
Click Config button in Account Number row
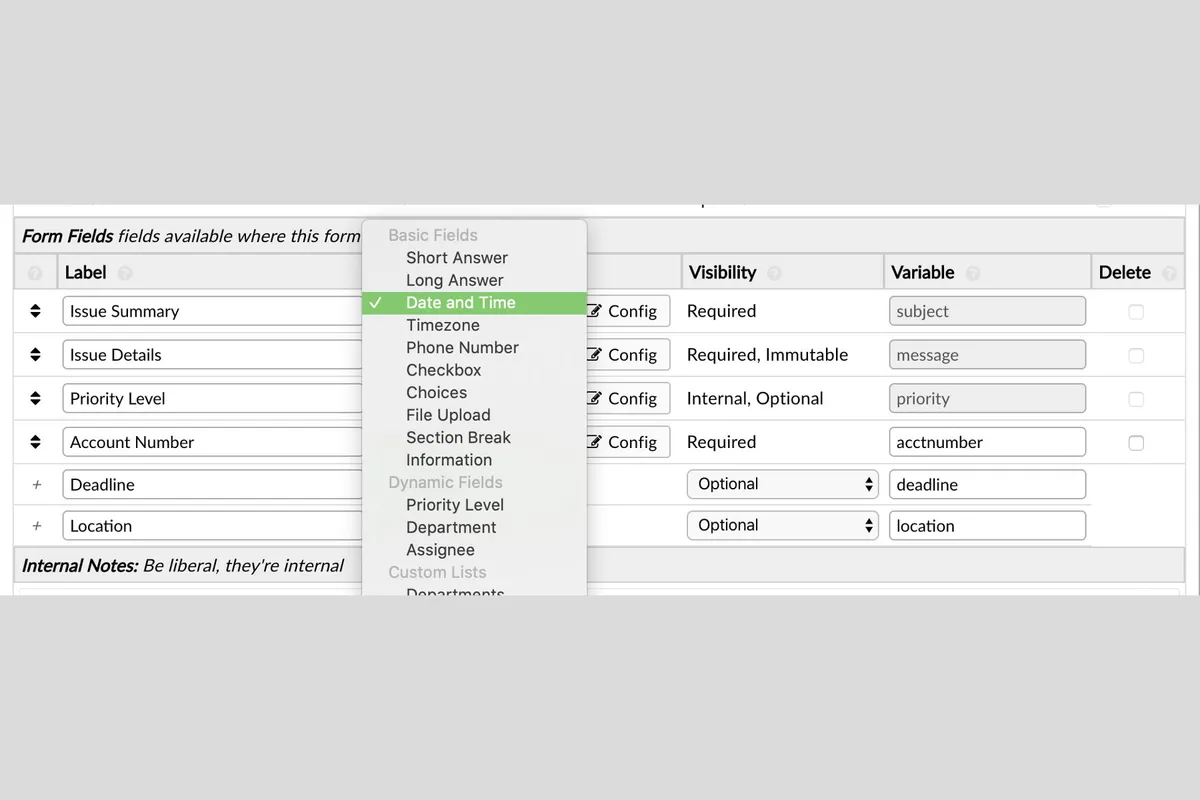click(626, 442)
